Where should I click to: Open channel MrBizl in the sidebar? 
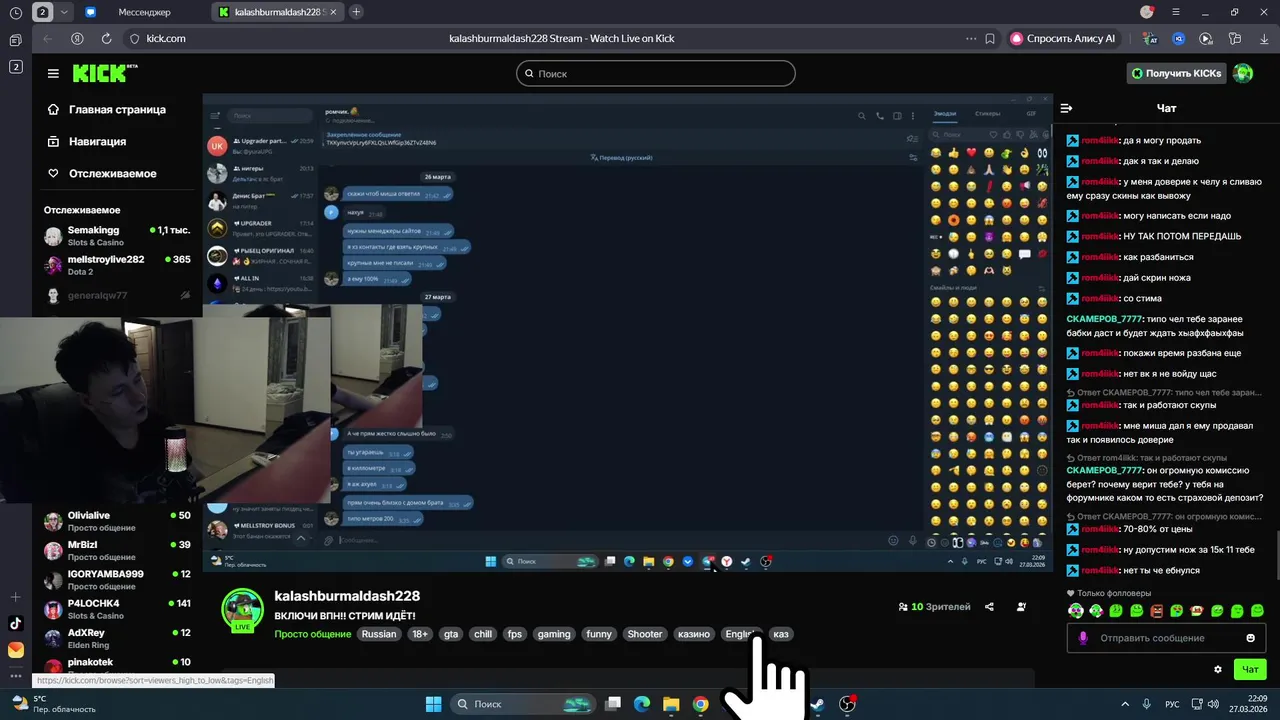click(x=117, y=550)
